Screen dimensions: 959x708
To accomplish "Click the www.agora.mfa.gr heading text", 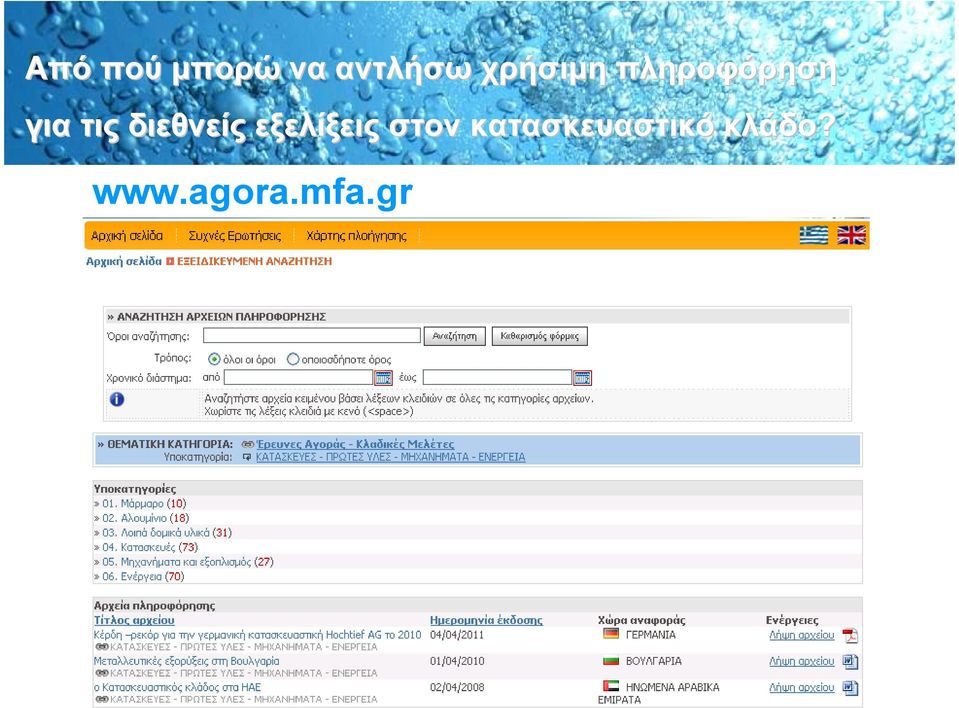I will 253,193.
